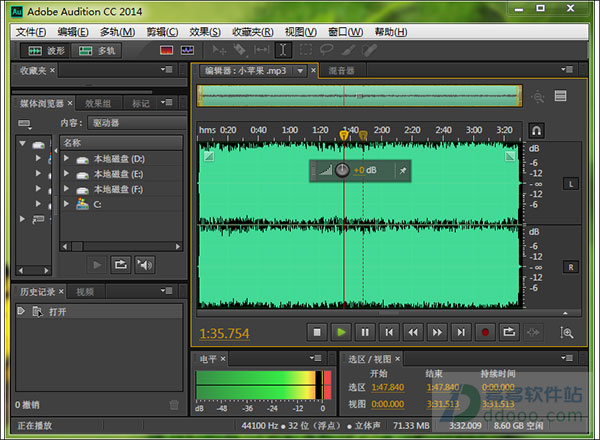
Task: Open the 收藏夹(R) menu
Action: [253, 32]
